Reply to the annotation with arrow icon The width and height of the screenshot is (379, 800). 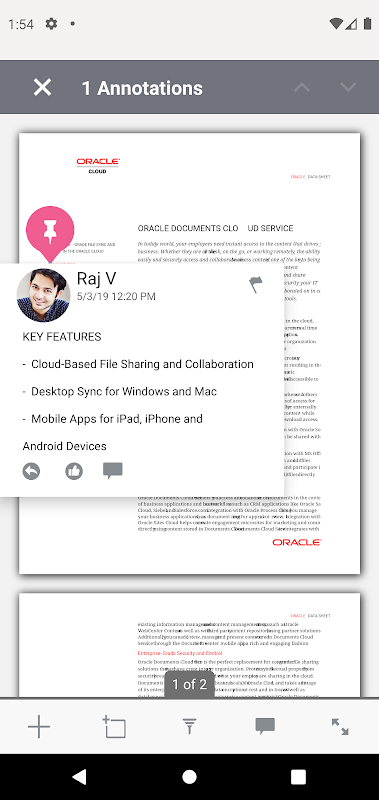32,471
